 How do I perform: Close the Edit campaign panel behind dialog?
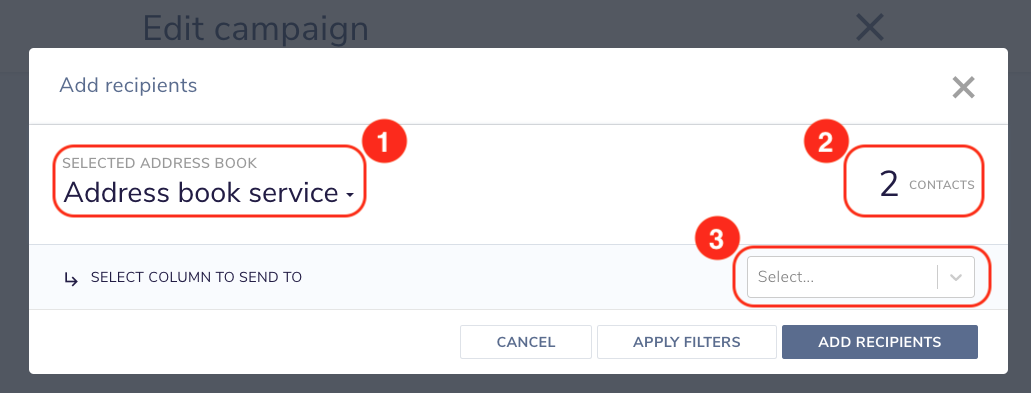869,28
